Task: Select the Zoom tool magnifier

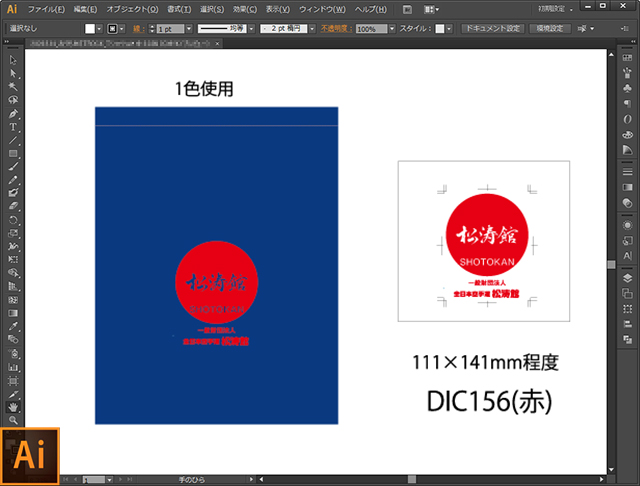Action: (x=13, y=420)
